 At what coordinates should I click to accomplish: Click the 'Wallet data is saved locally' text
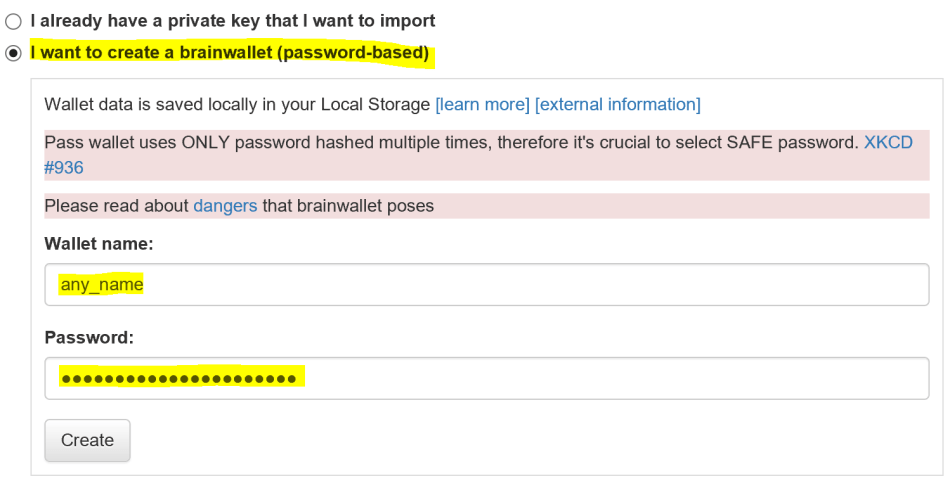click(180, 104)
